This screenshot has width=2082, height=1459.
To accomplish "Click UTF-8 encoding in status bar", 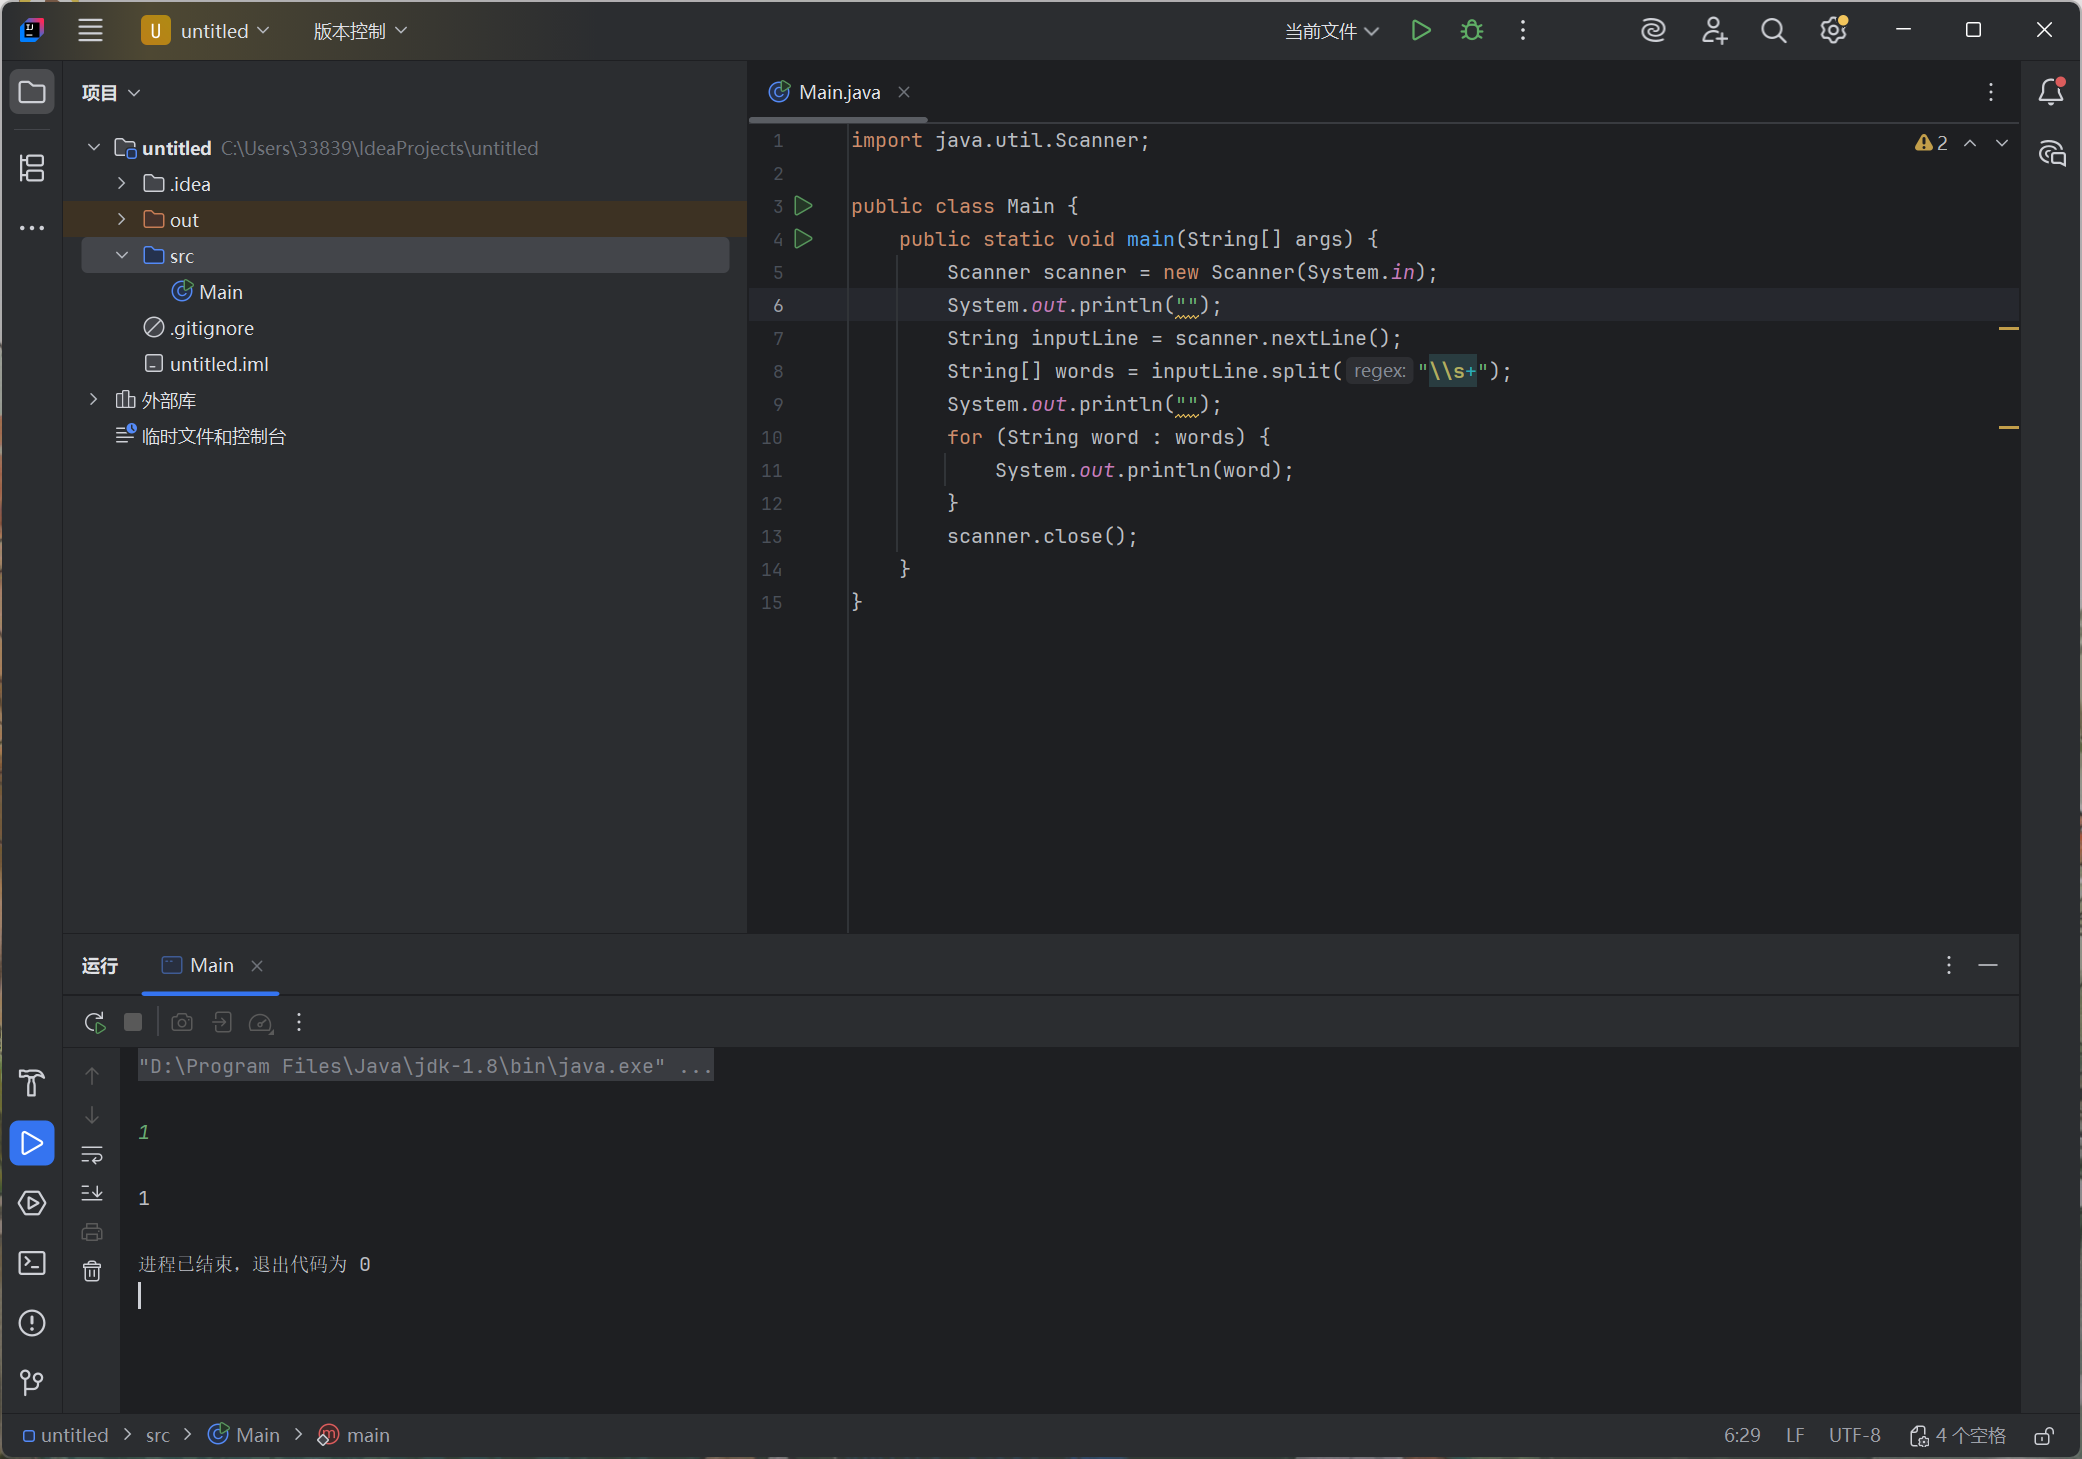I will click(1854, 1436).
